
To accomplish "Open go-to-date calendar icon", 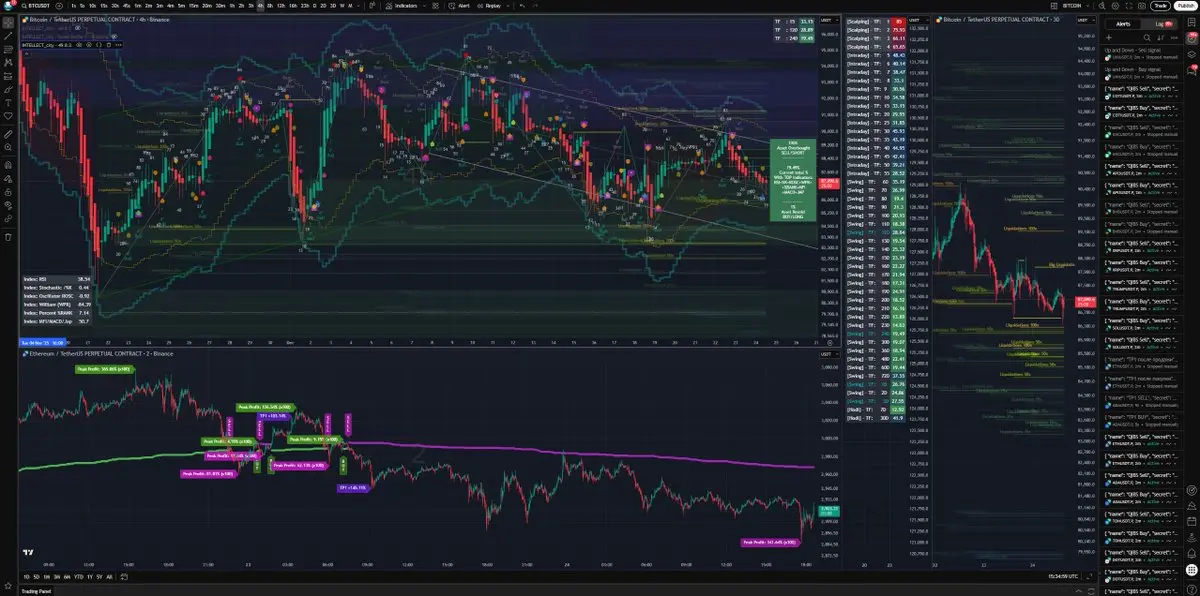I will tap(124, 577).
